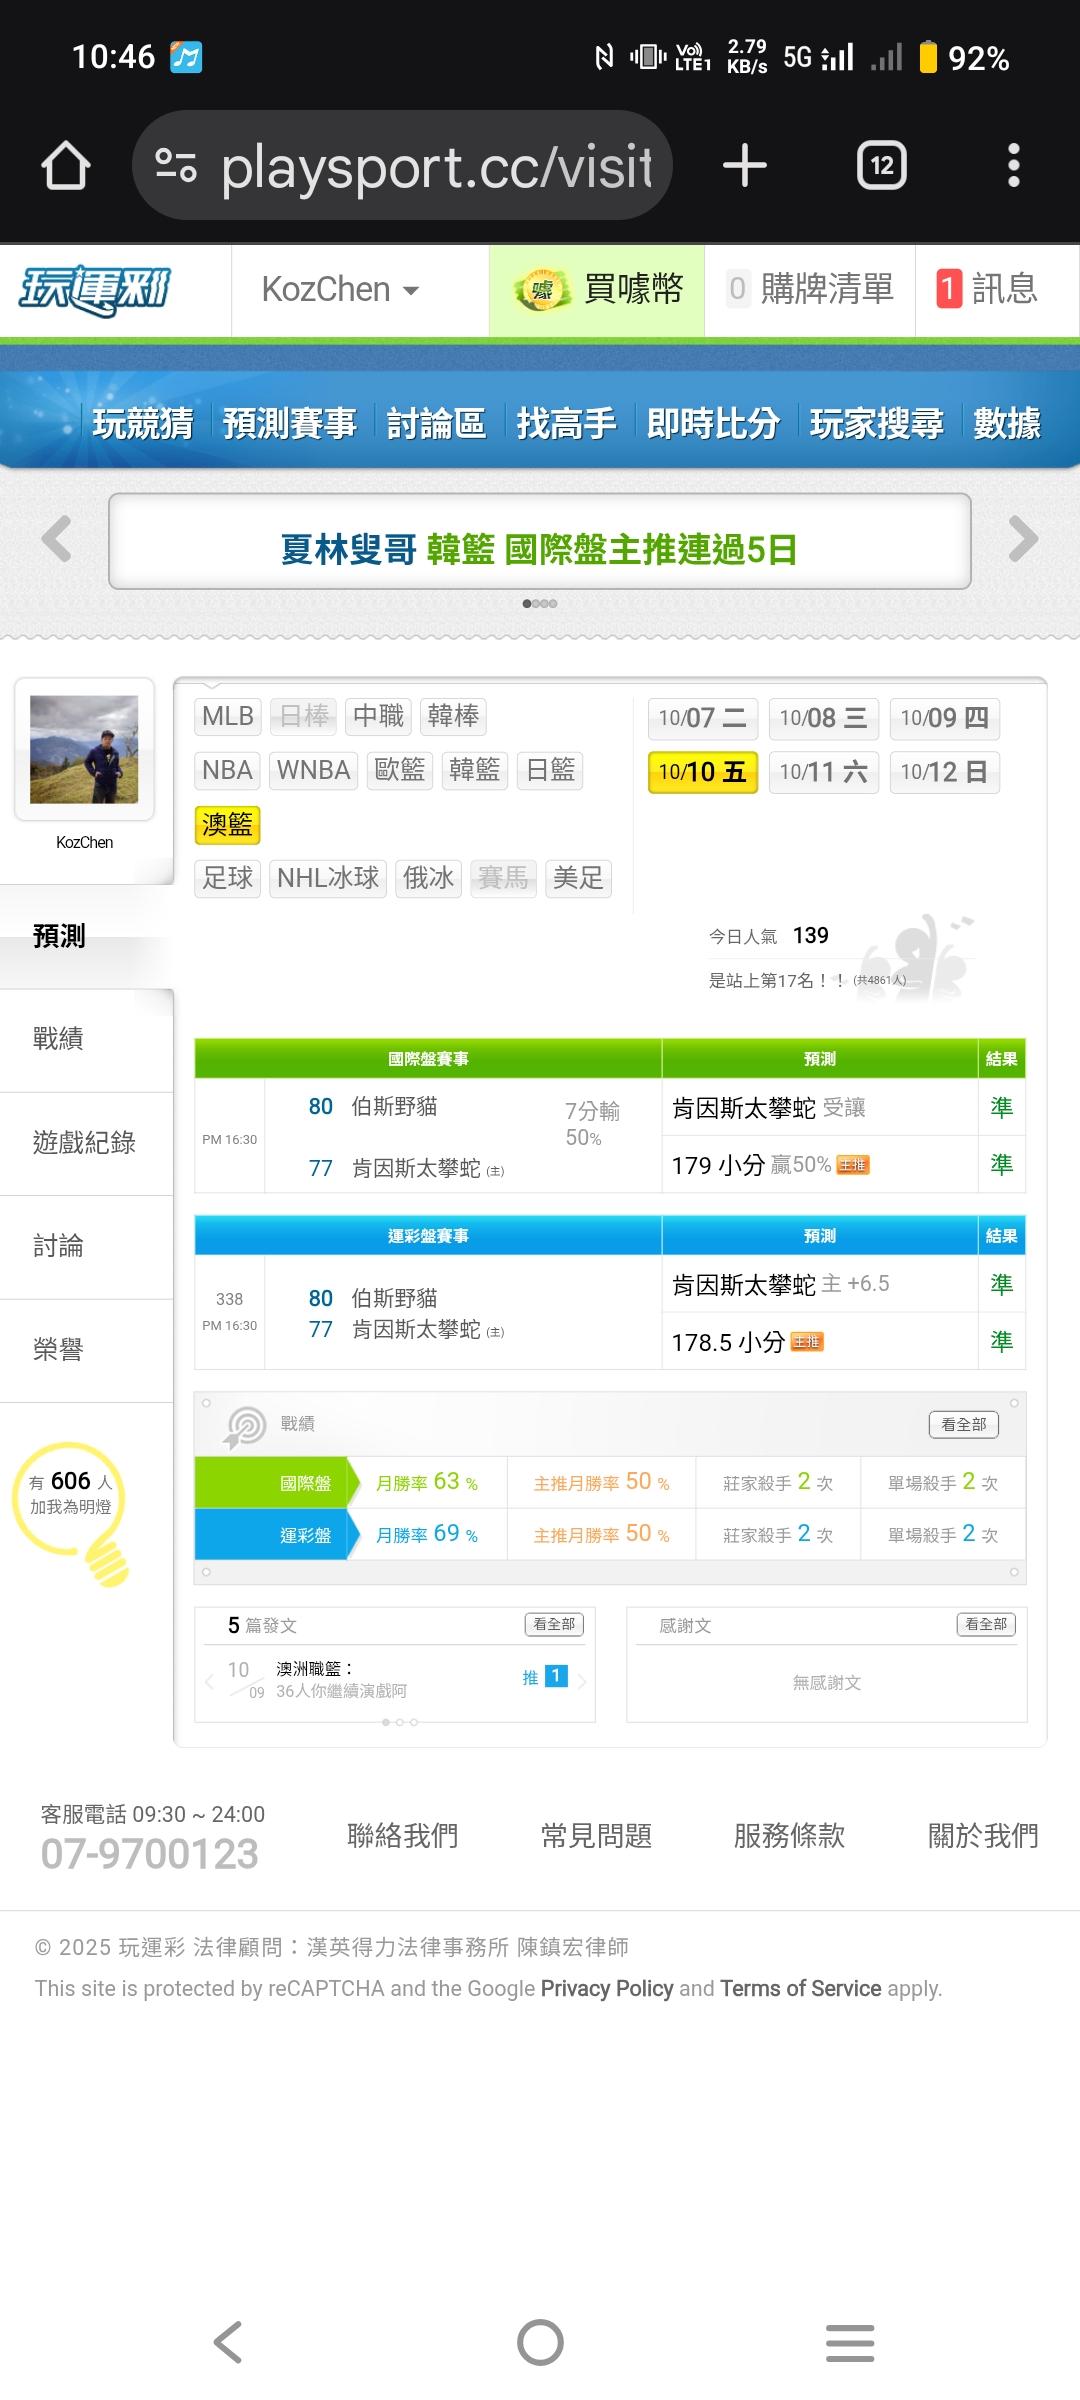Open 訊息 messages with 1 notification
The image size is (1080, 2400).
987,290
